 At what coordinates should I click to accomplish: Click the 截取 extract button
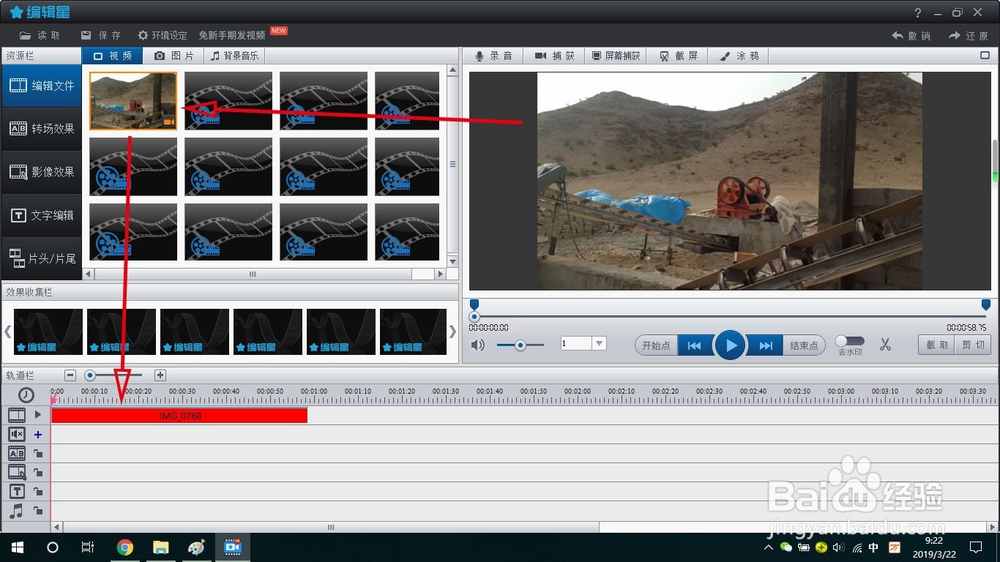pyautogui.click(x=937, y=345)
